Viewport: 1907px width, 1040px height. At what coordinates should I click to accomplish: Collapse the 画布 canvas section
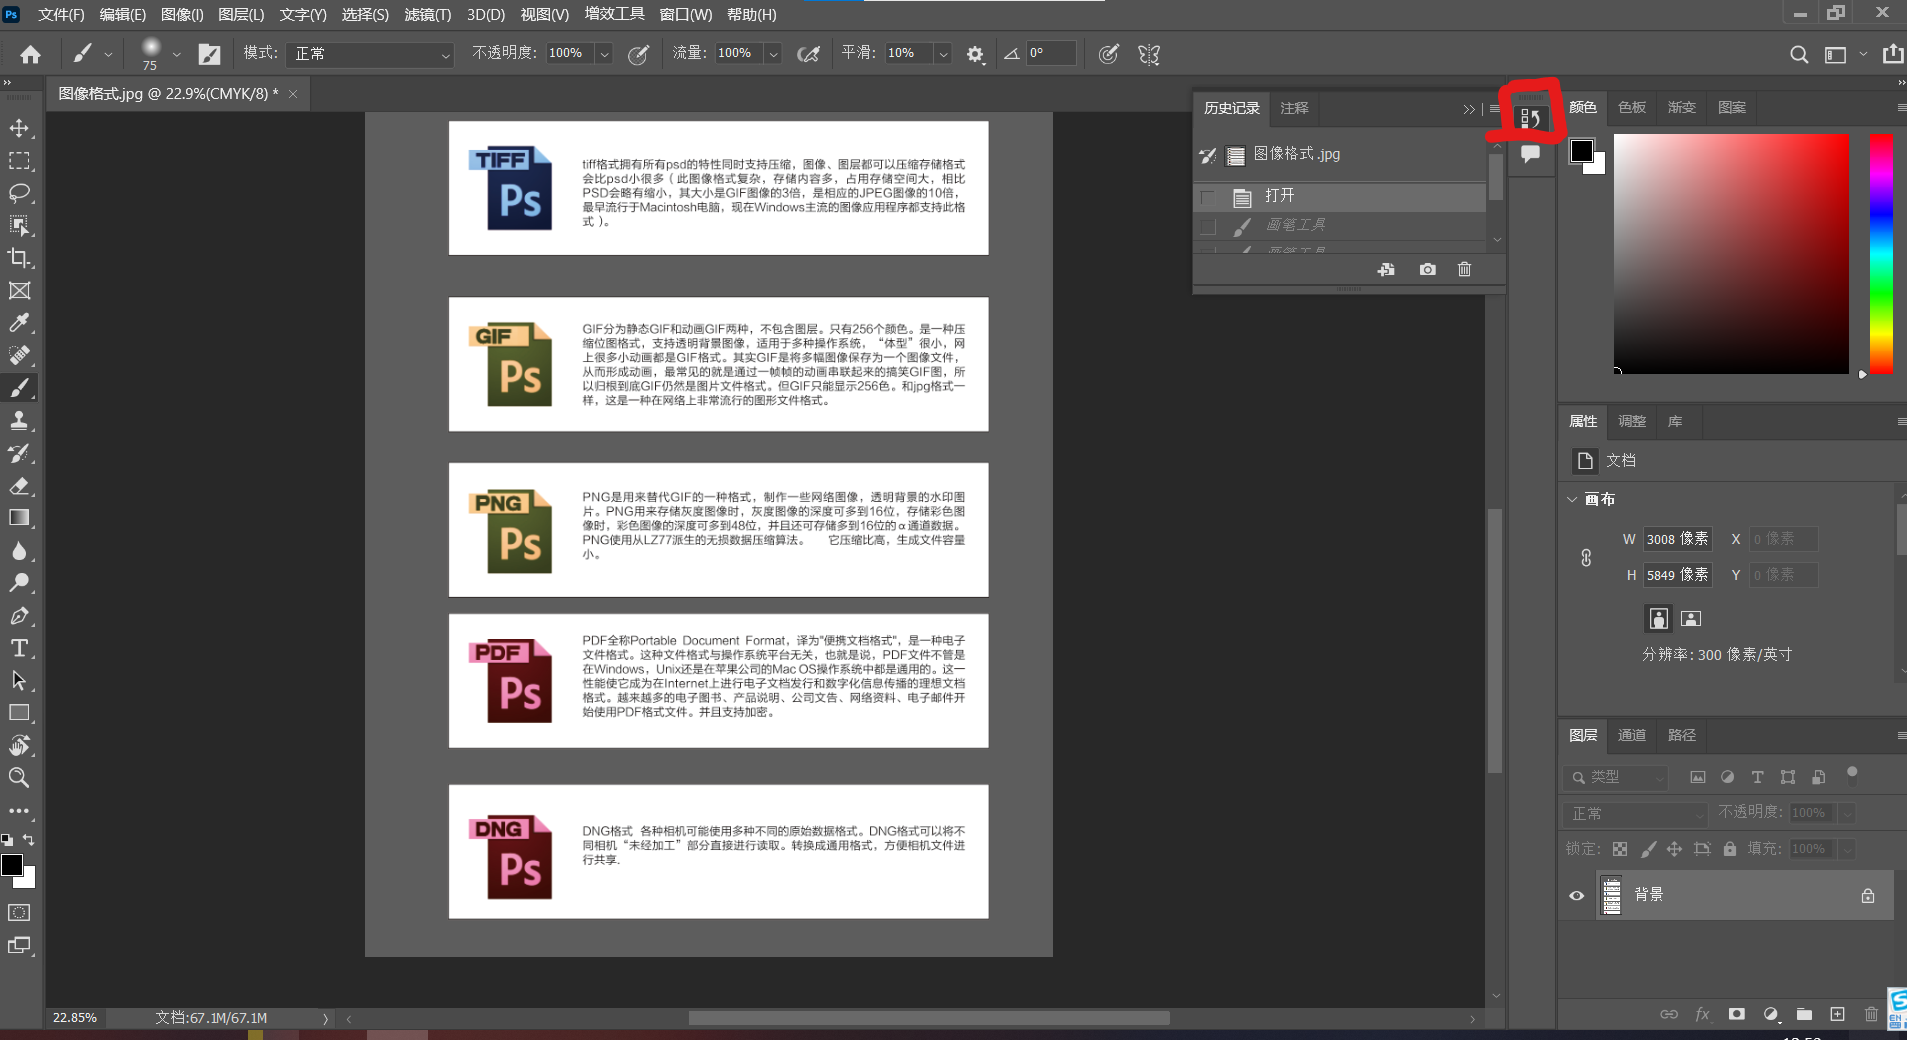(1572, 499)
